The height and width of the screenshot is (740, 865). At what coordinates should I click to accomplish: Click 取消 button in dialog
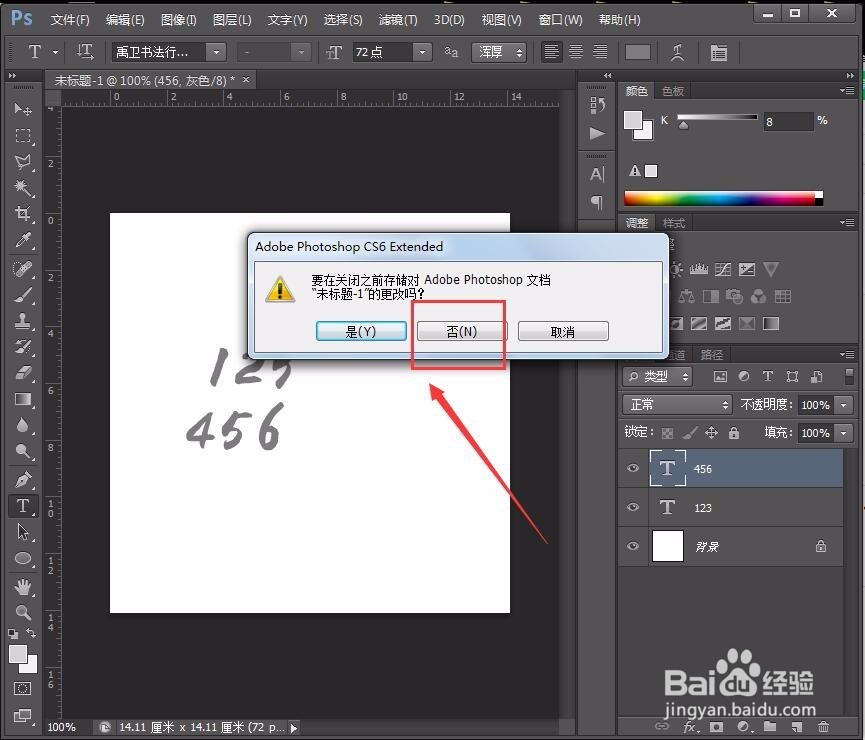563,331
